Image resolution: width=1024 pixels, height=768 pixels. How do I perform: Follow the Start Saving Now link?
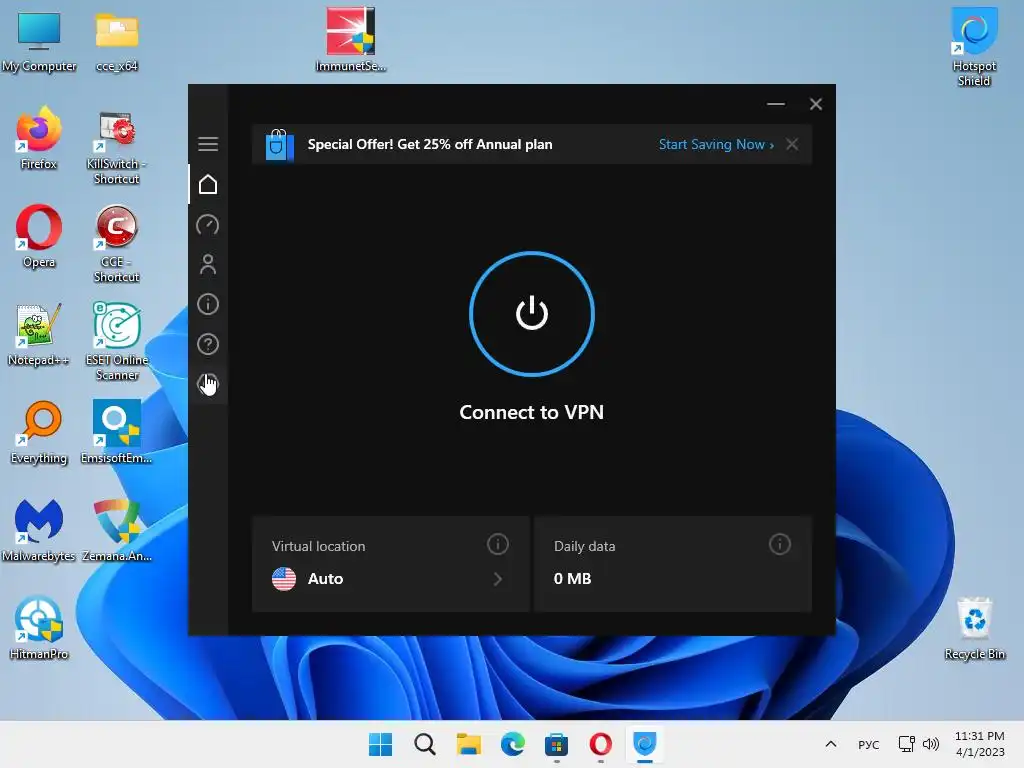tap(716, 144)
